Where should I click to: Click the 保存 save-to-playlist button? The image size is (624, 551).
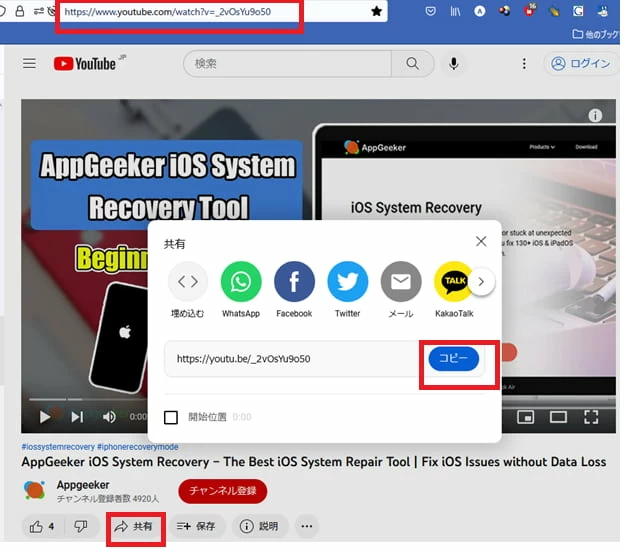[x=196, y=527]
